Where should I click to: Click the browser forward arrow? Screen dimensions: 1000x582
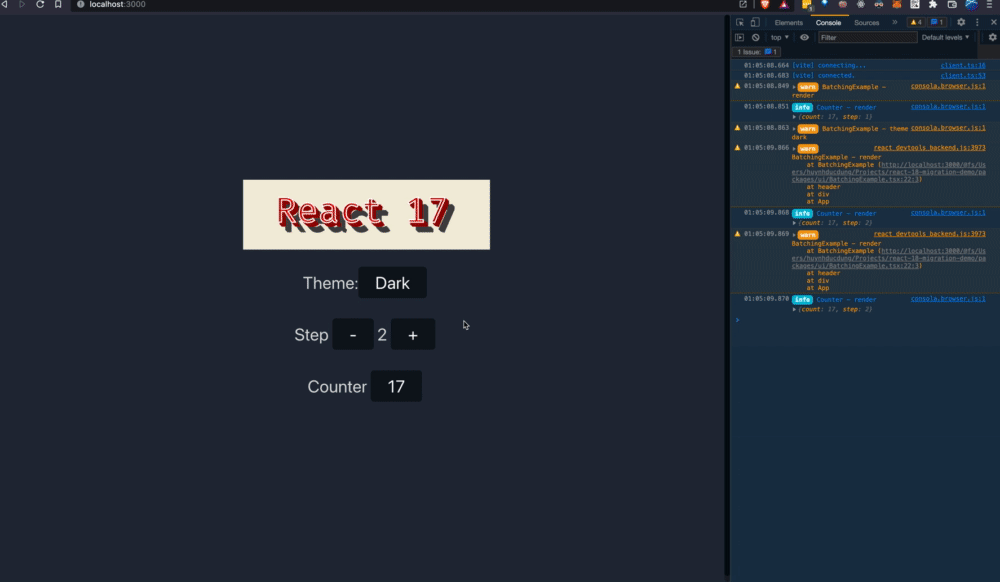(x=22, y=4)
